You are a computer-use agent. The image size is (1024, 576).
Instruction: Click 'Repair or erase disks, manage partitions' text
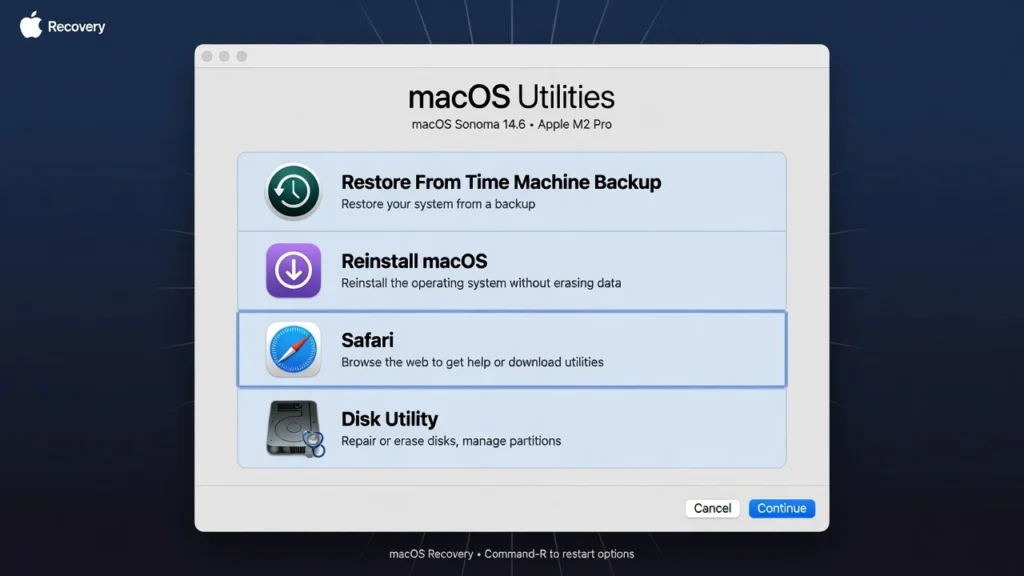(x=451, y=441)
